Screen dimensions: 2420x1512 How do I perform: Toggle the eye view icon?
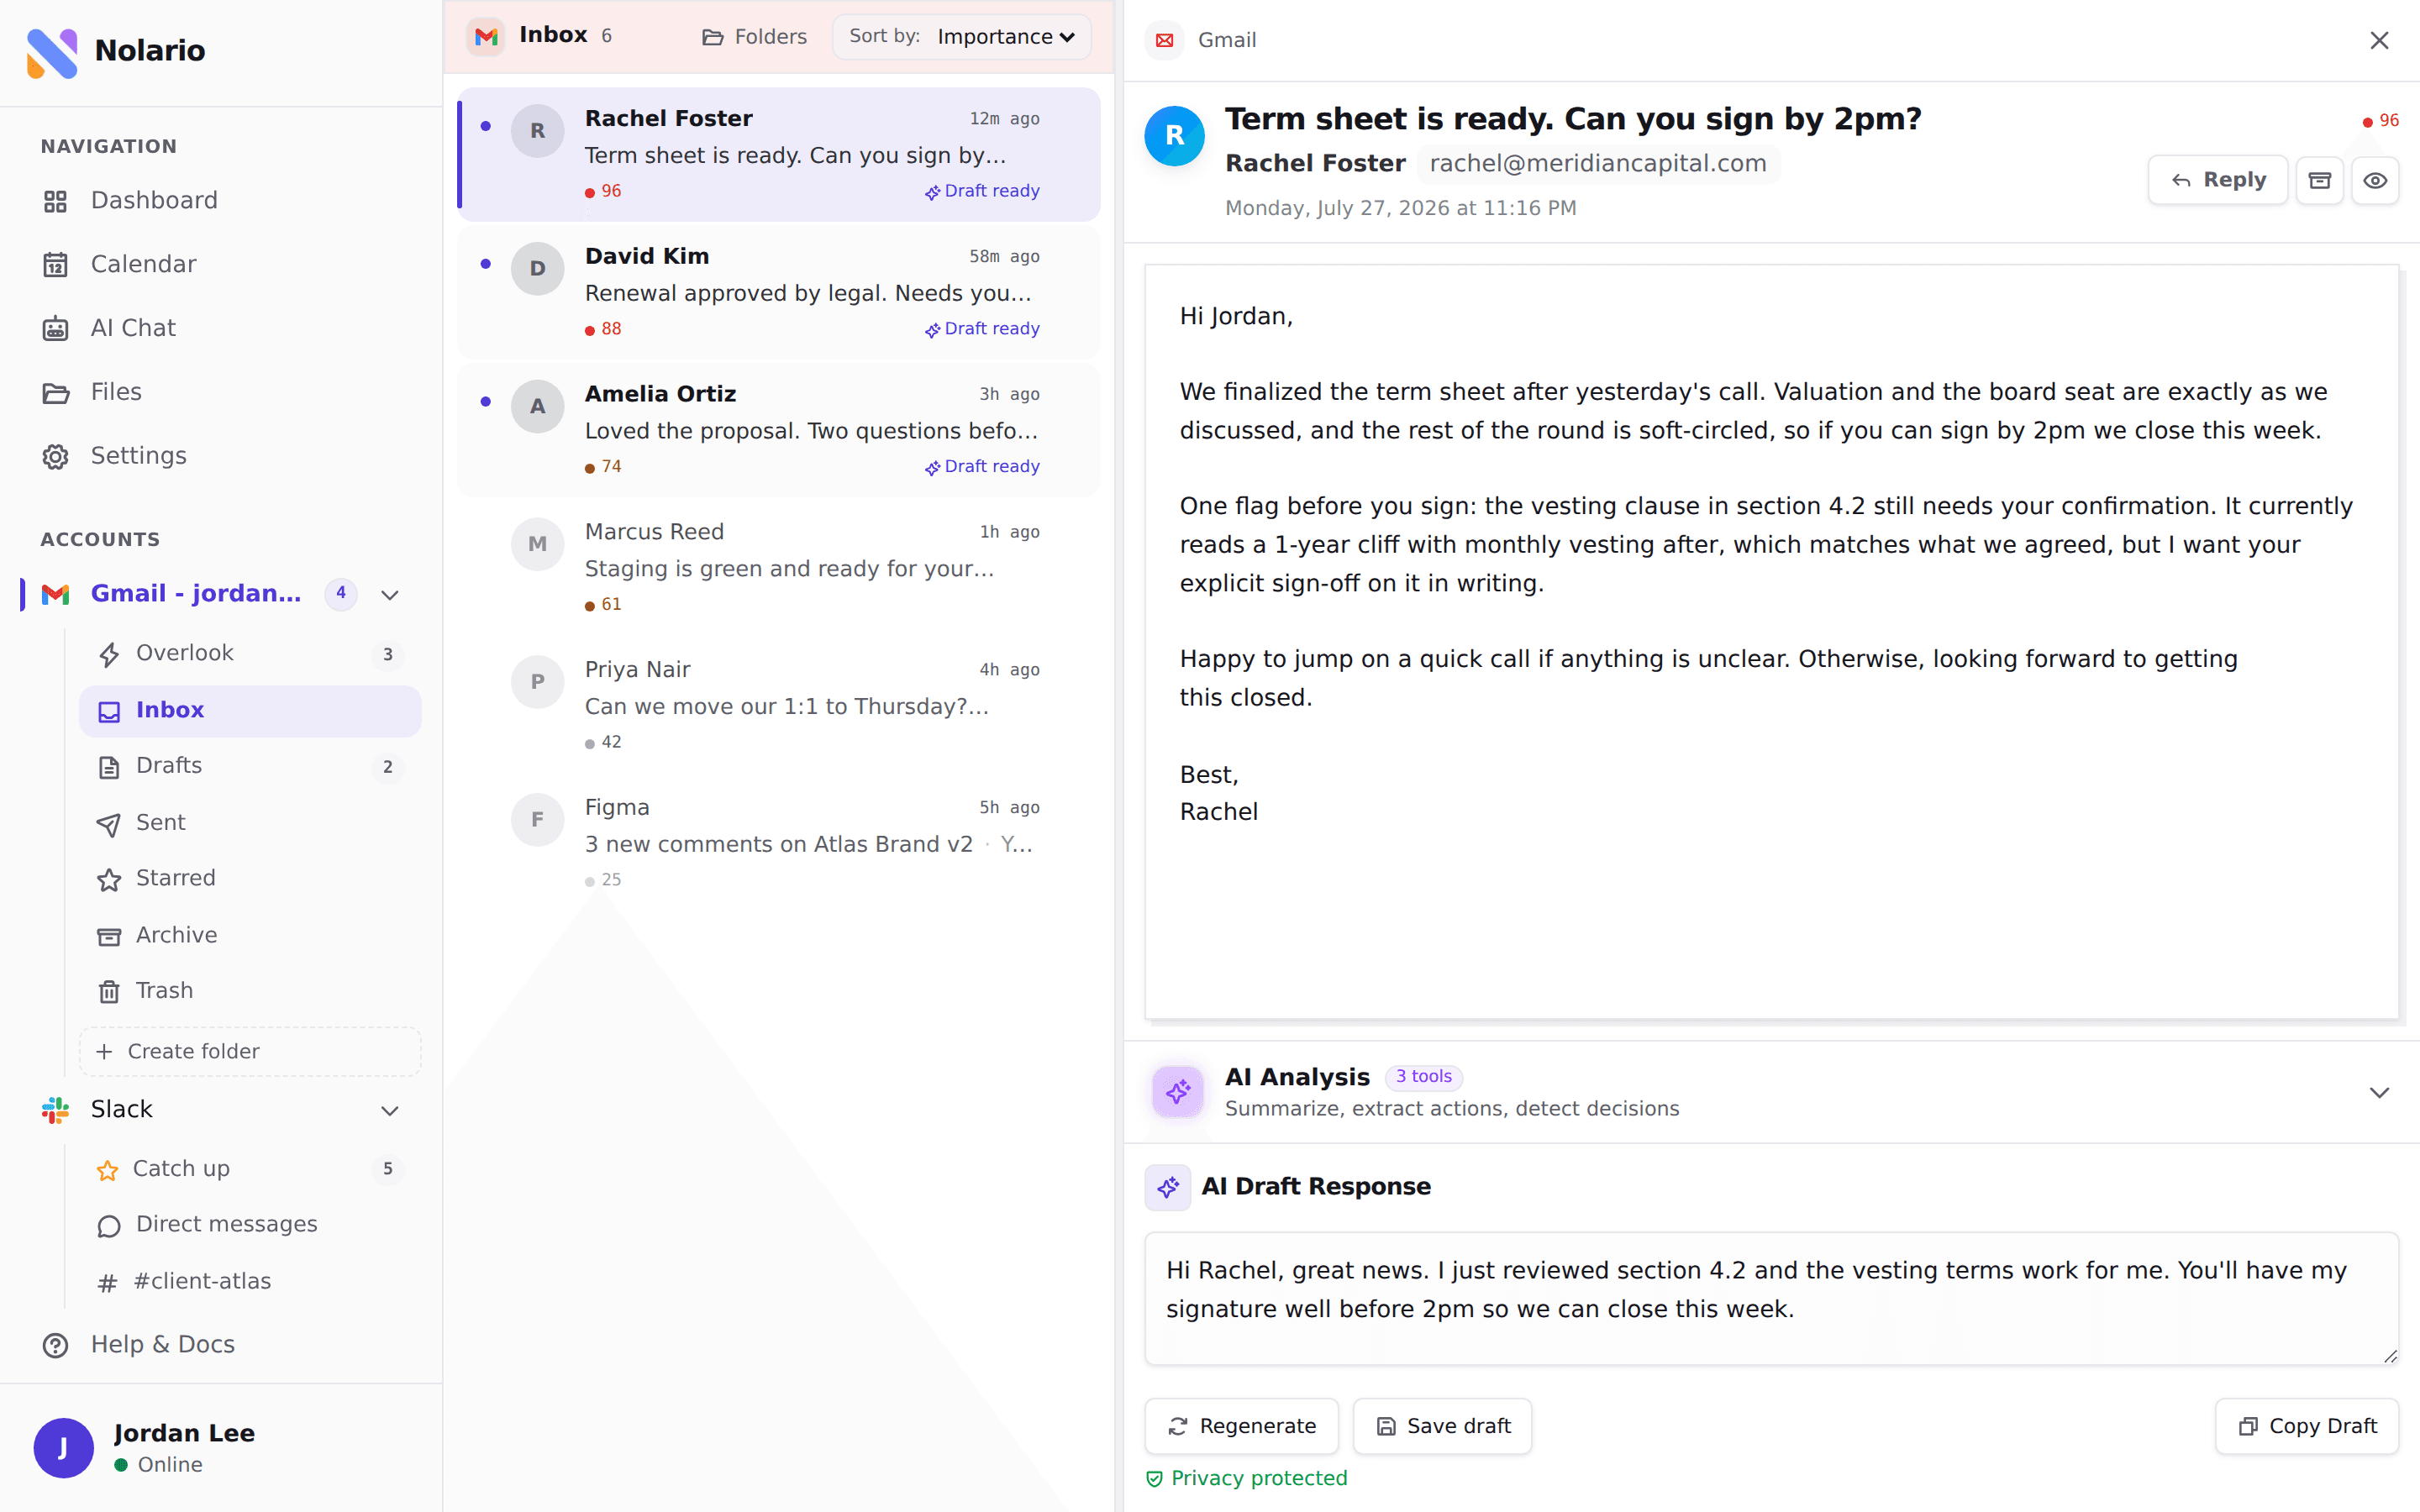(x=2375, y=180)
